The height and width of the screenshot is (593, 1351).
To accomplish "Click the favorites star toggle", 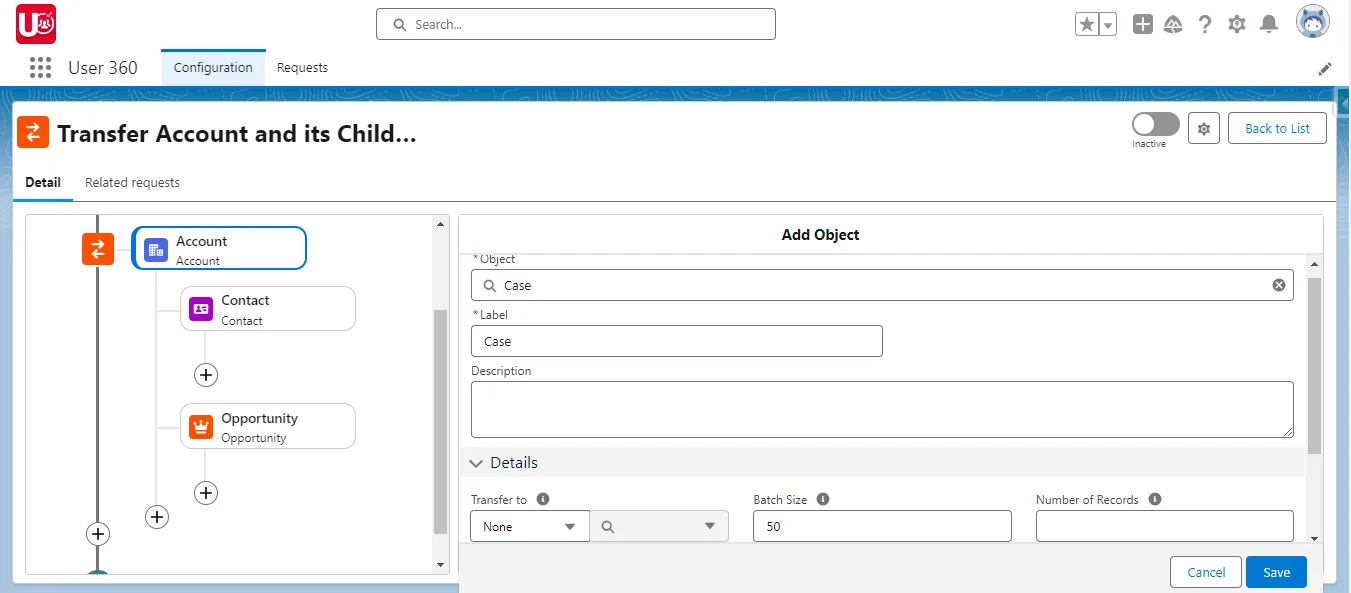I will (1088, 22).
